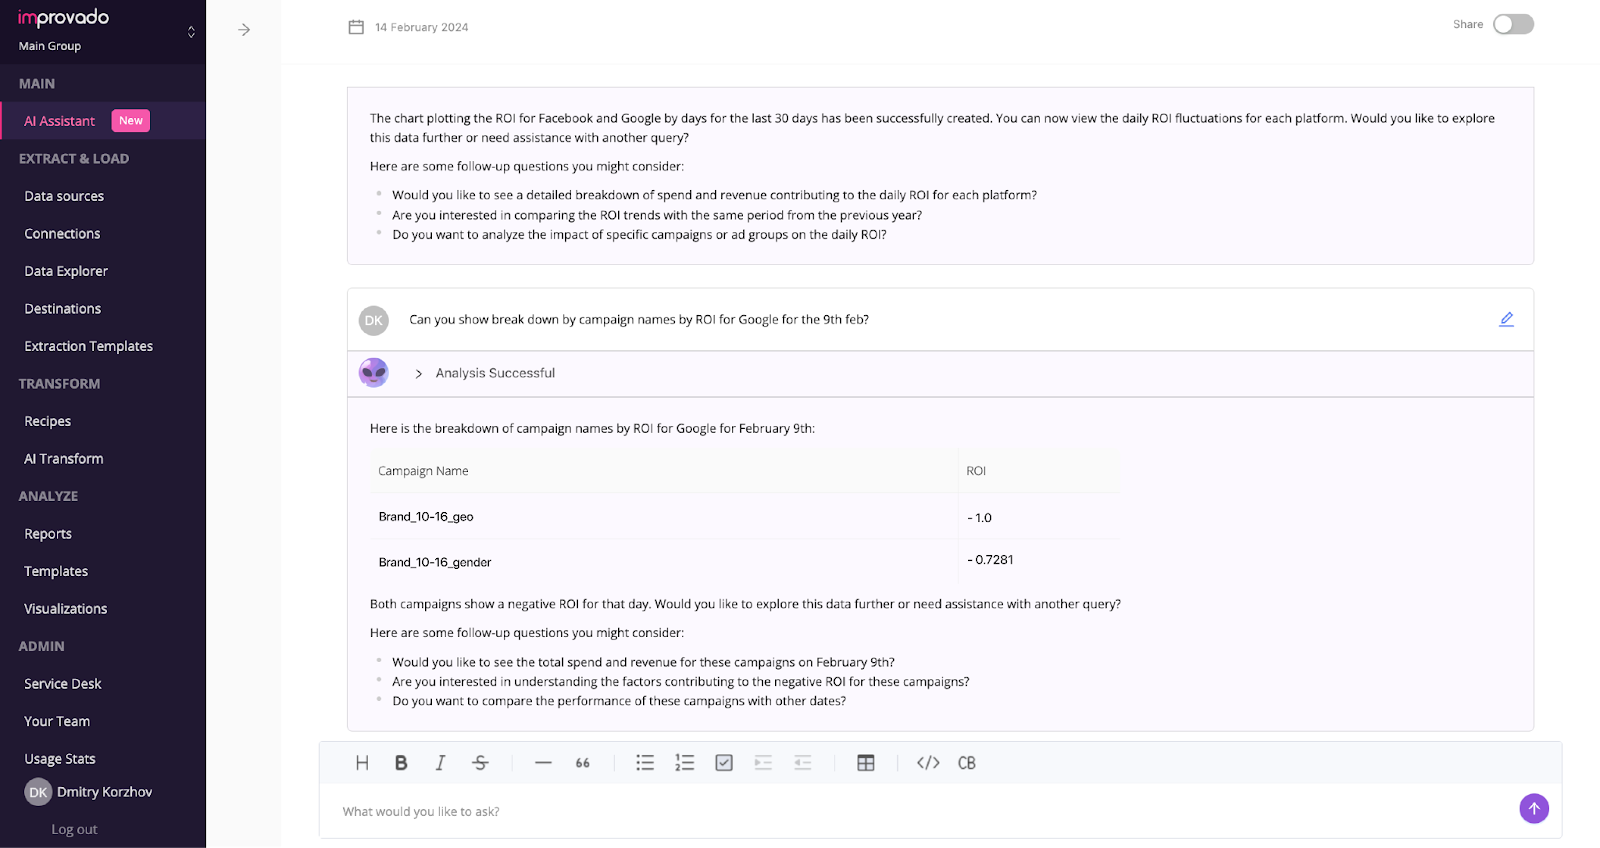Toggle the Share switch
This screenshot has width=1600, height=848.
click(1513, 25)
